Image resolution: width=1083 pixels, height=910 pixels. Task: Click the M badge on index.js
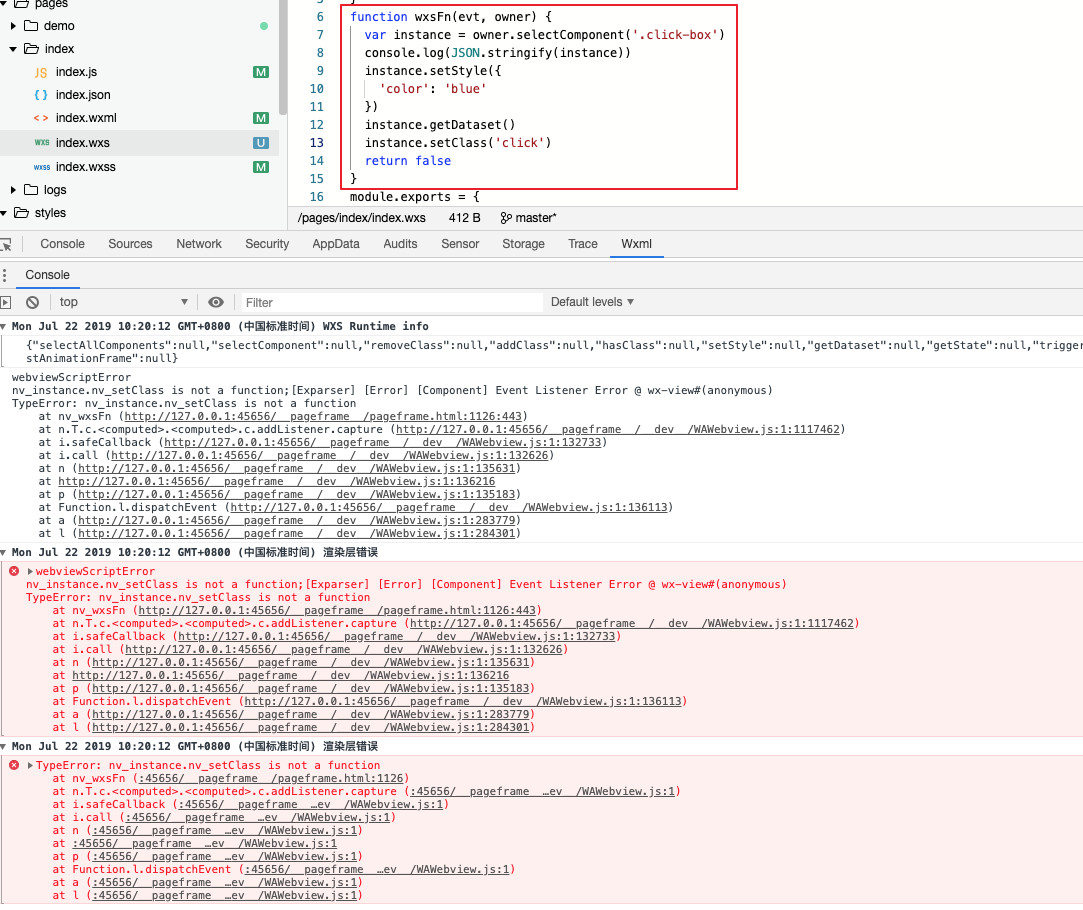[x=261, y=72]
